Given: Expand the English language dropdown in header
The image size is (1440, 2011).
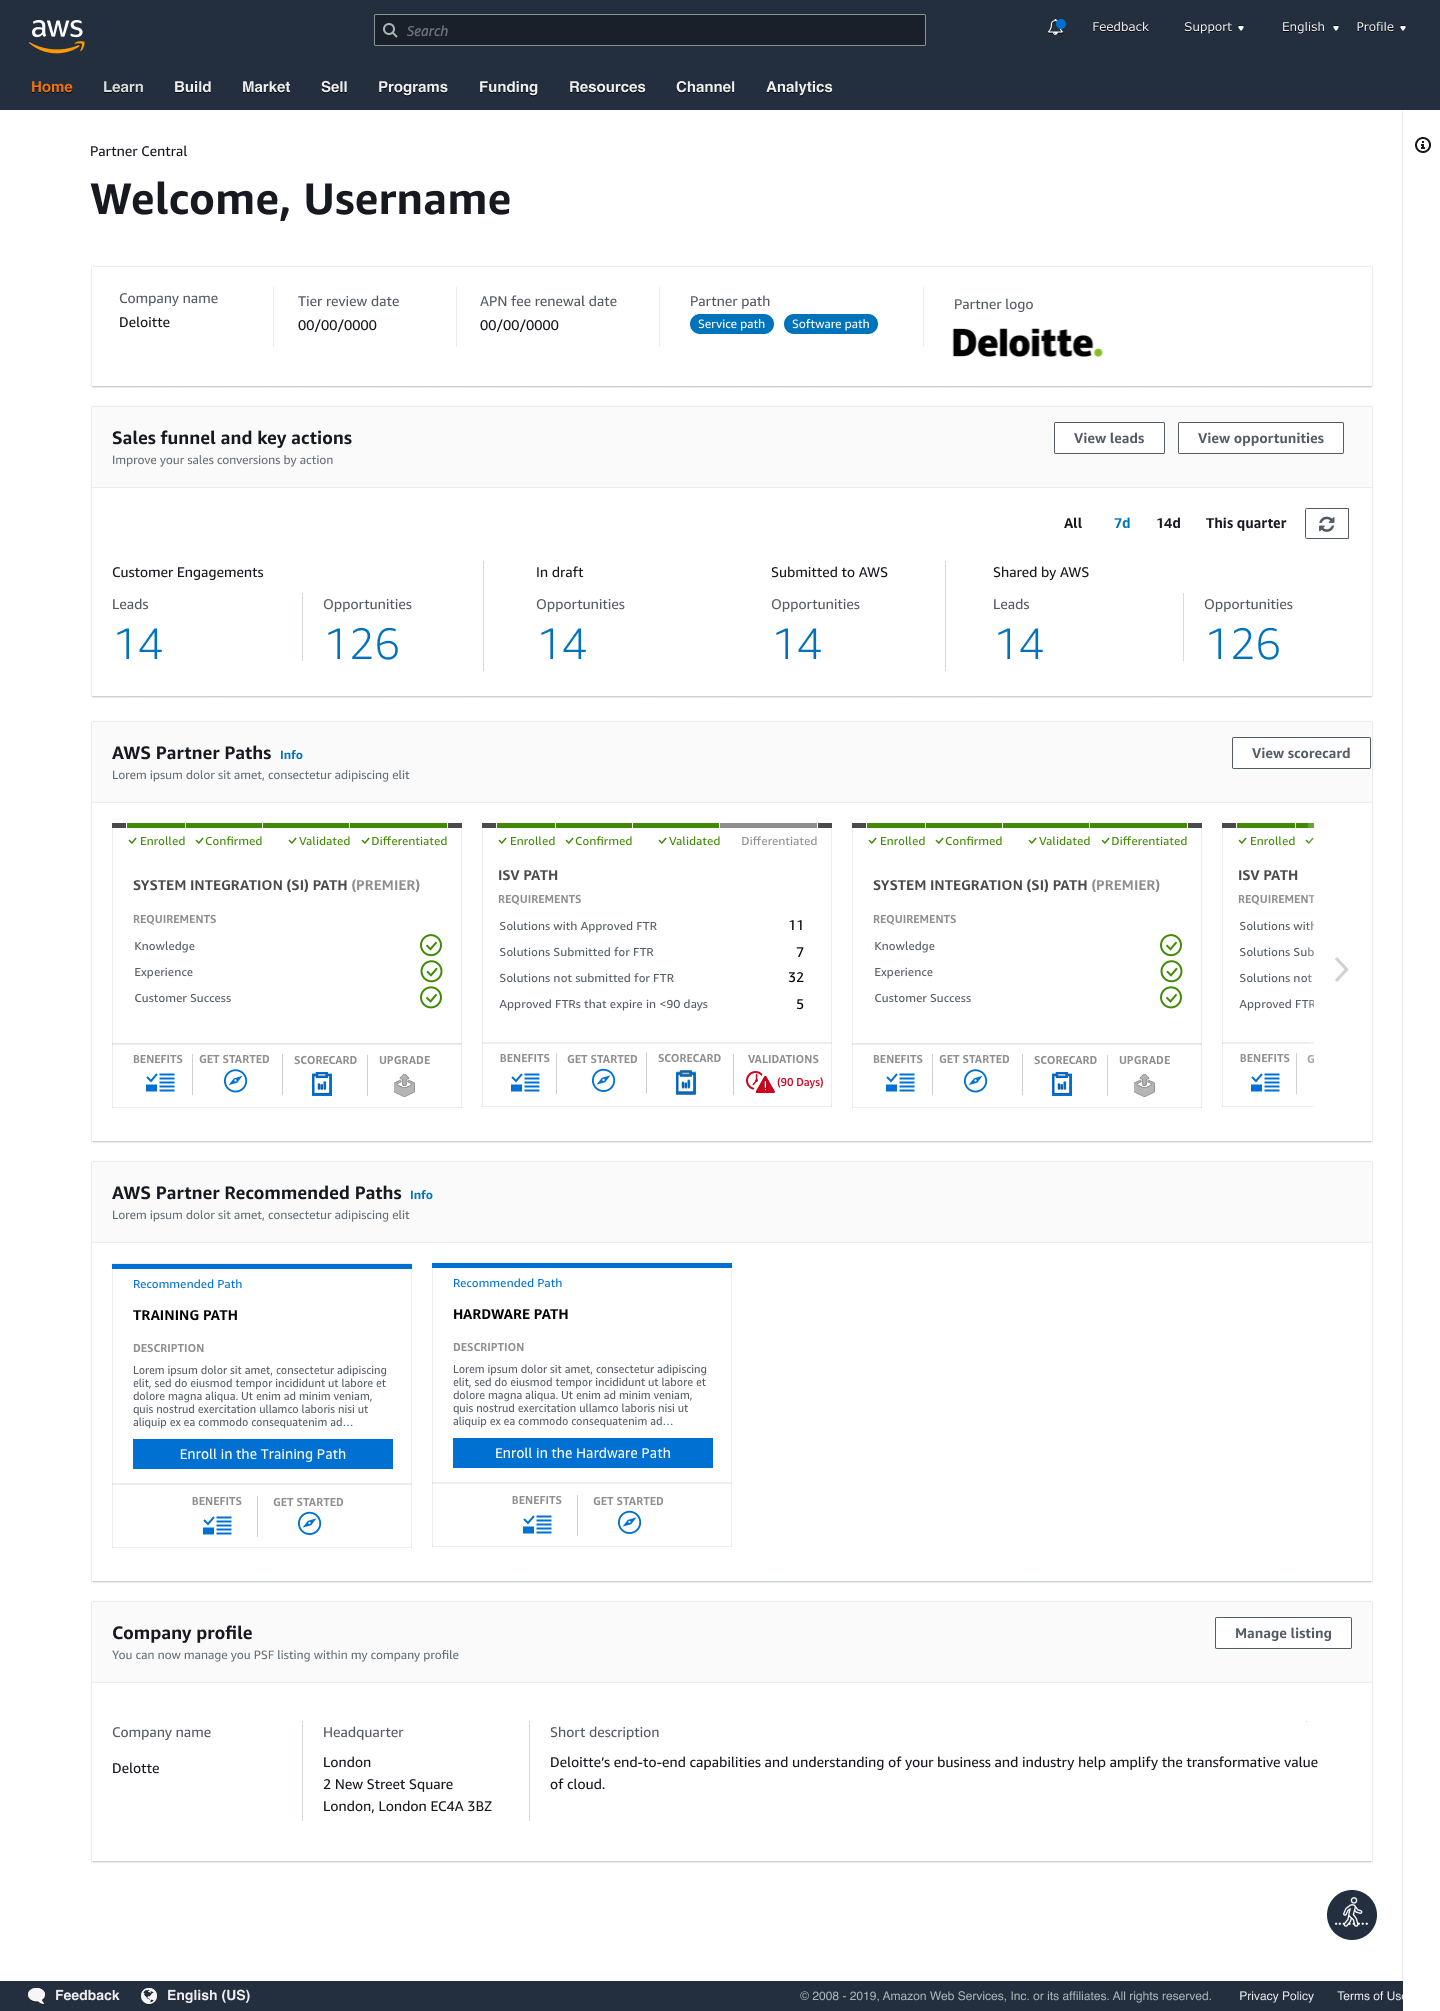Looking at the screenshot, I should click(x=1310, y=27).
